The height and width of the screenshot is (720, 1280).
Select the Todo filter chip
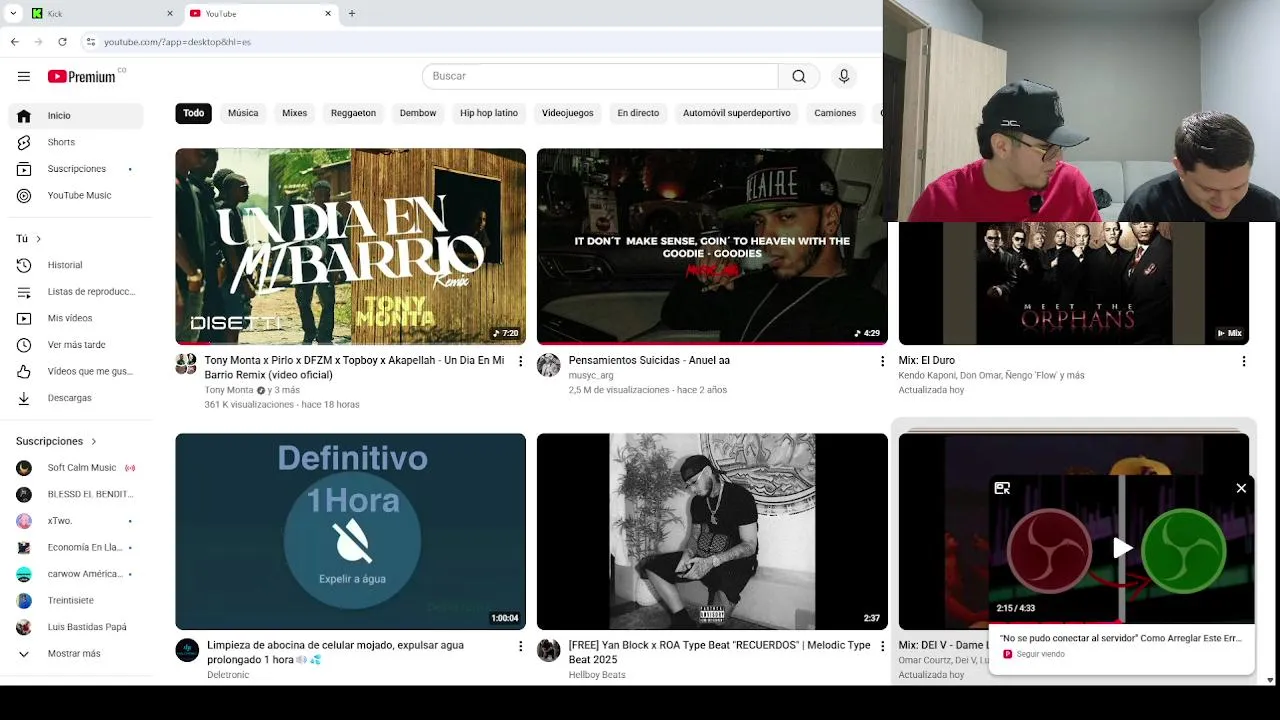[194, 113]
